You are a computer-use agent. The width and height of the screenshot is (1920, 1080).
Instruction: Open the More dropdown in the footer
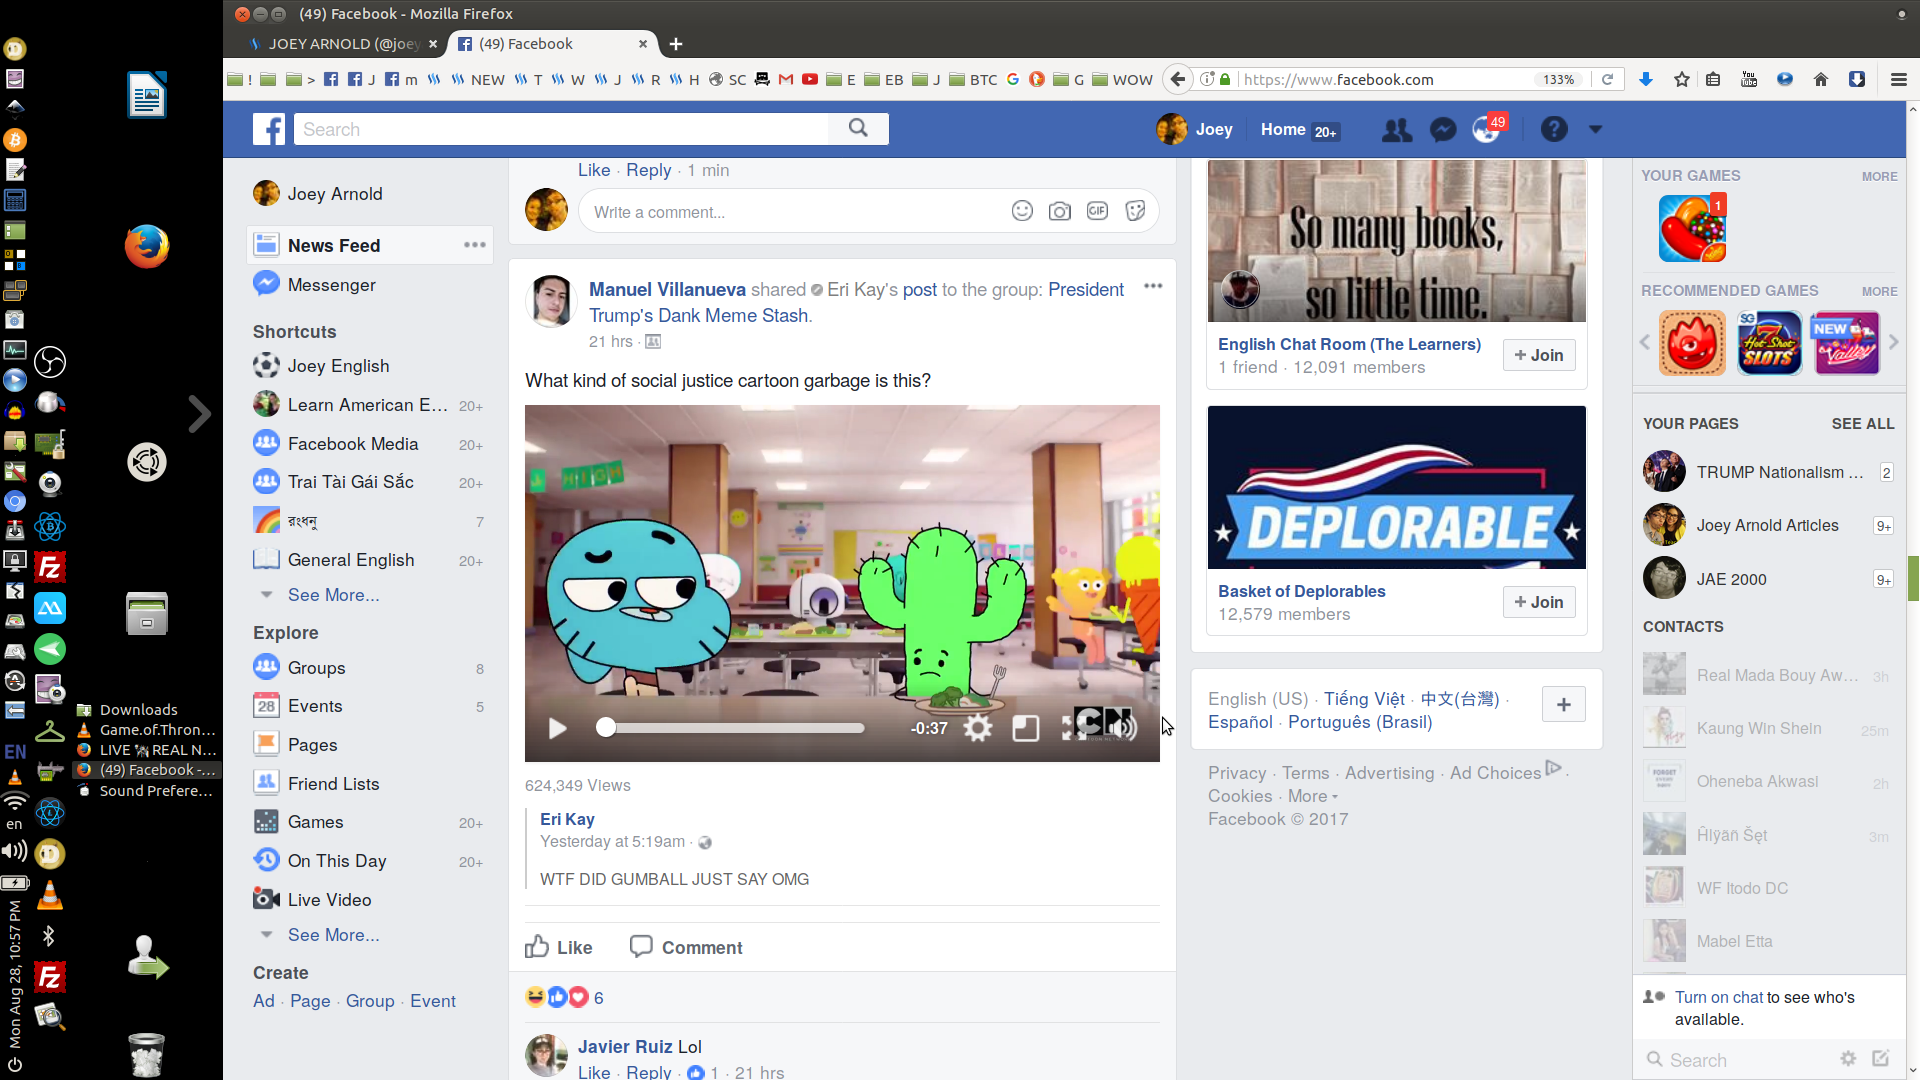[1308, 796]
